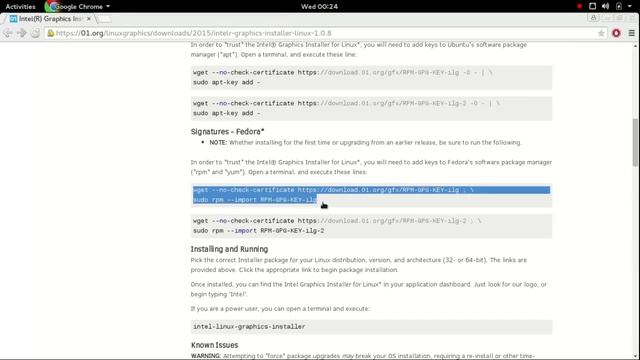Viewport: 640px width, 360px height.
Task: Go back with the browser back arrow
Action: pyautogui.click(x=8, y=33)
